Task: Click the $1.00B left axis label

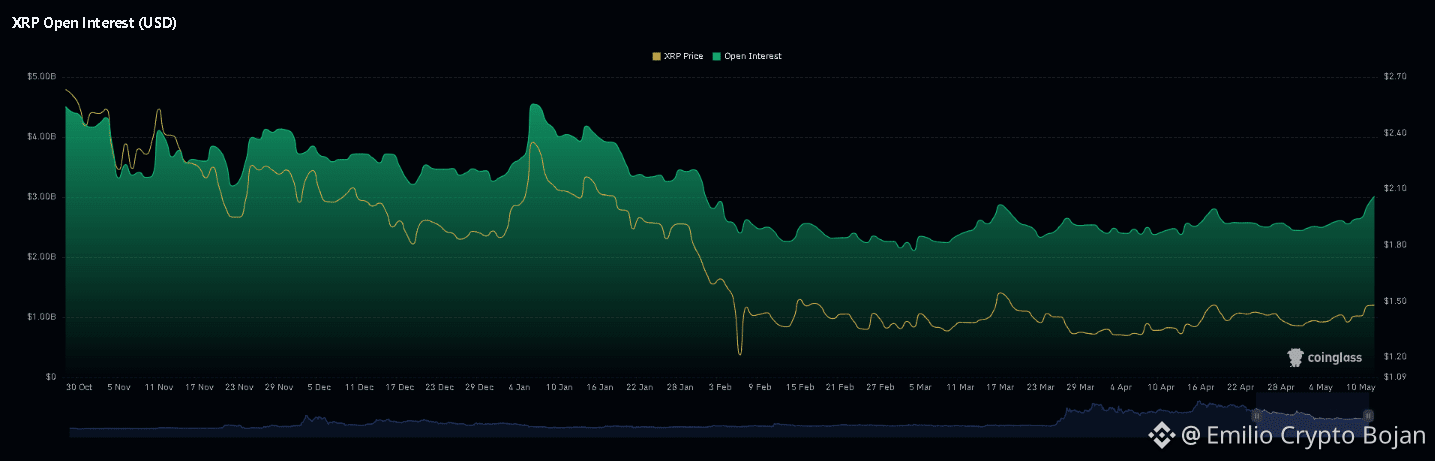Action: [x=41, y=316]
